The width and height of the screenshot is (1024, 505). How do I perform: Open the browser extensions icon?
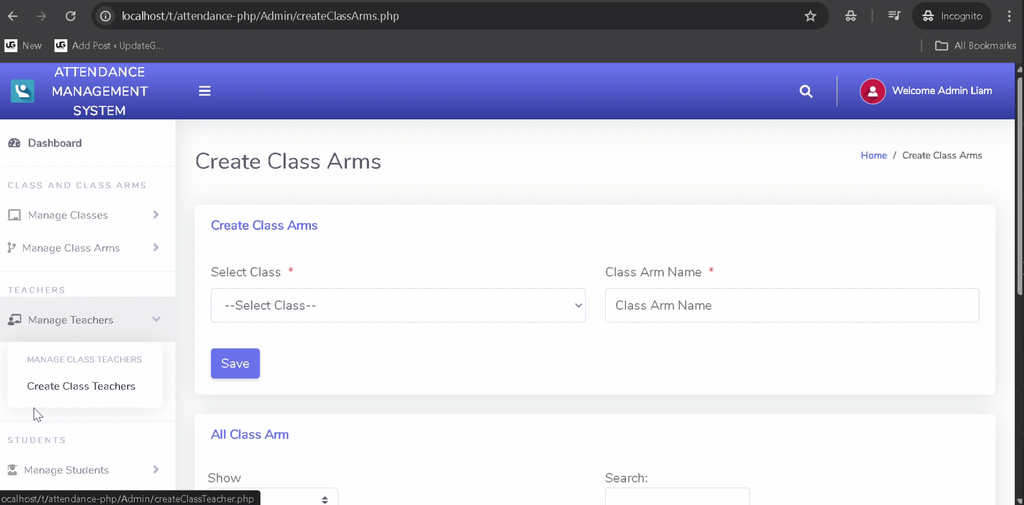point(850,16)
